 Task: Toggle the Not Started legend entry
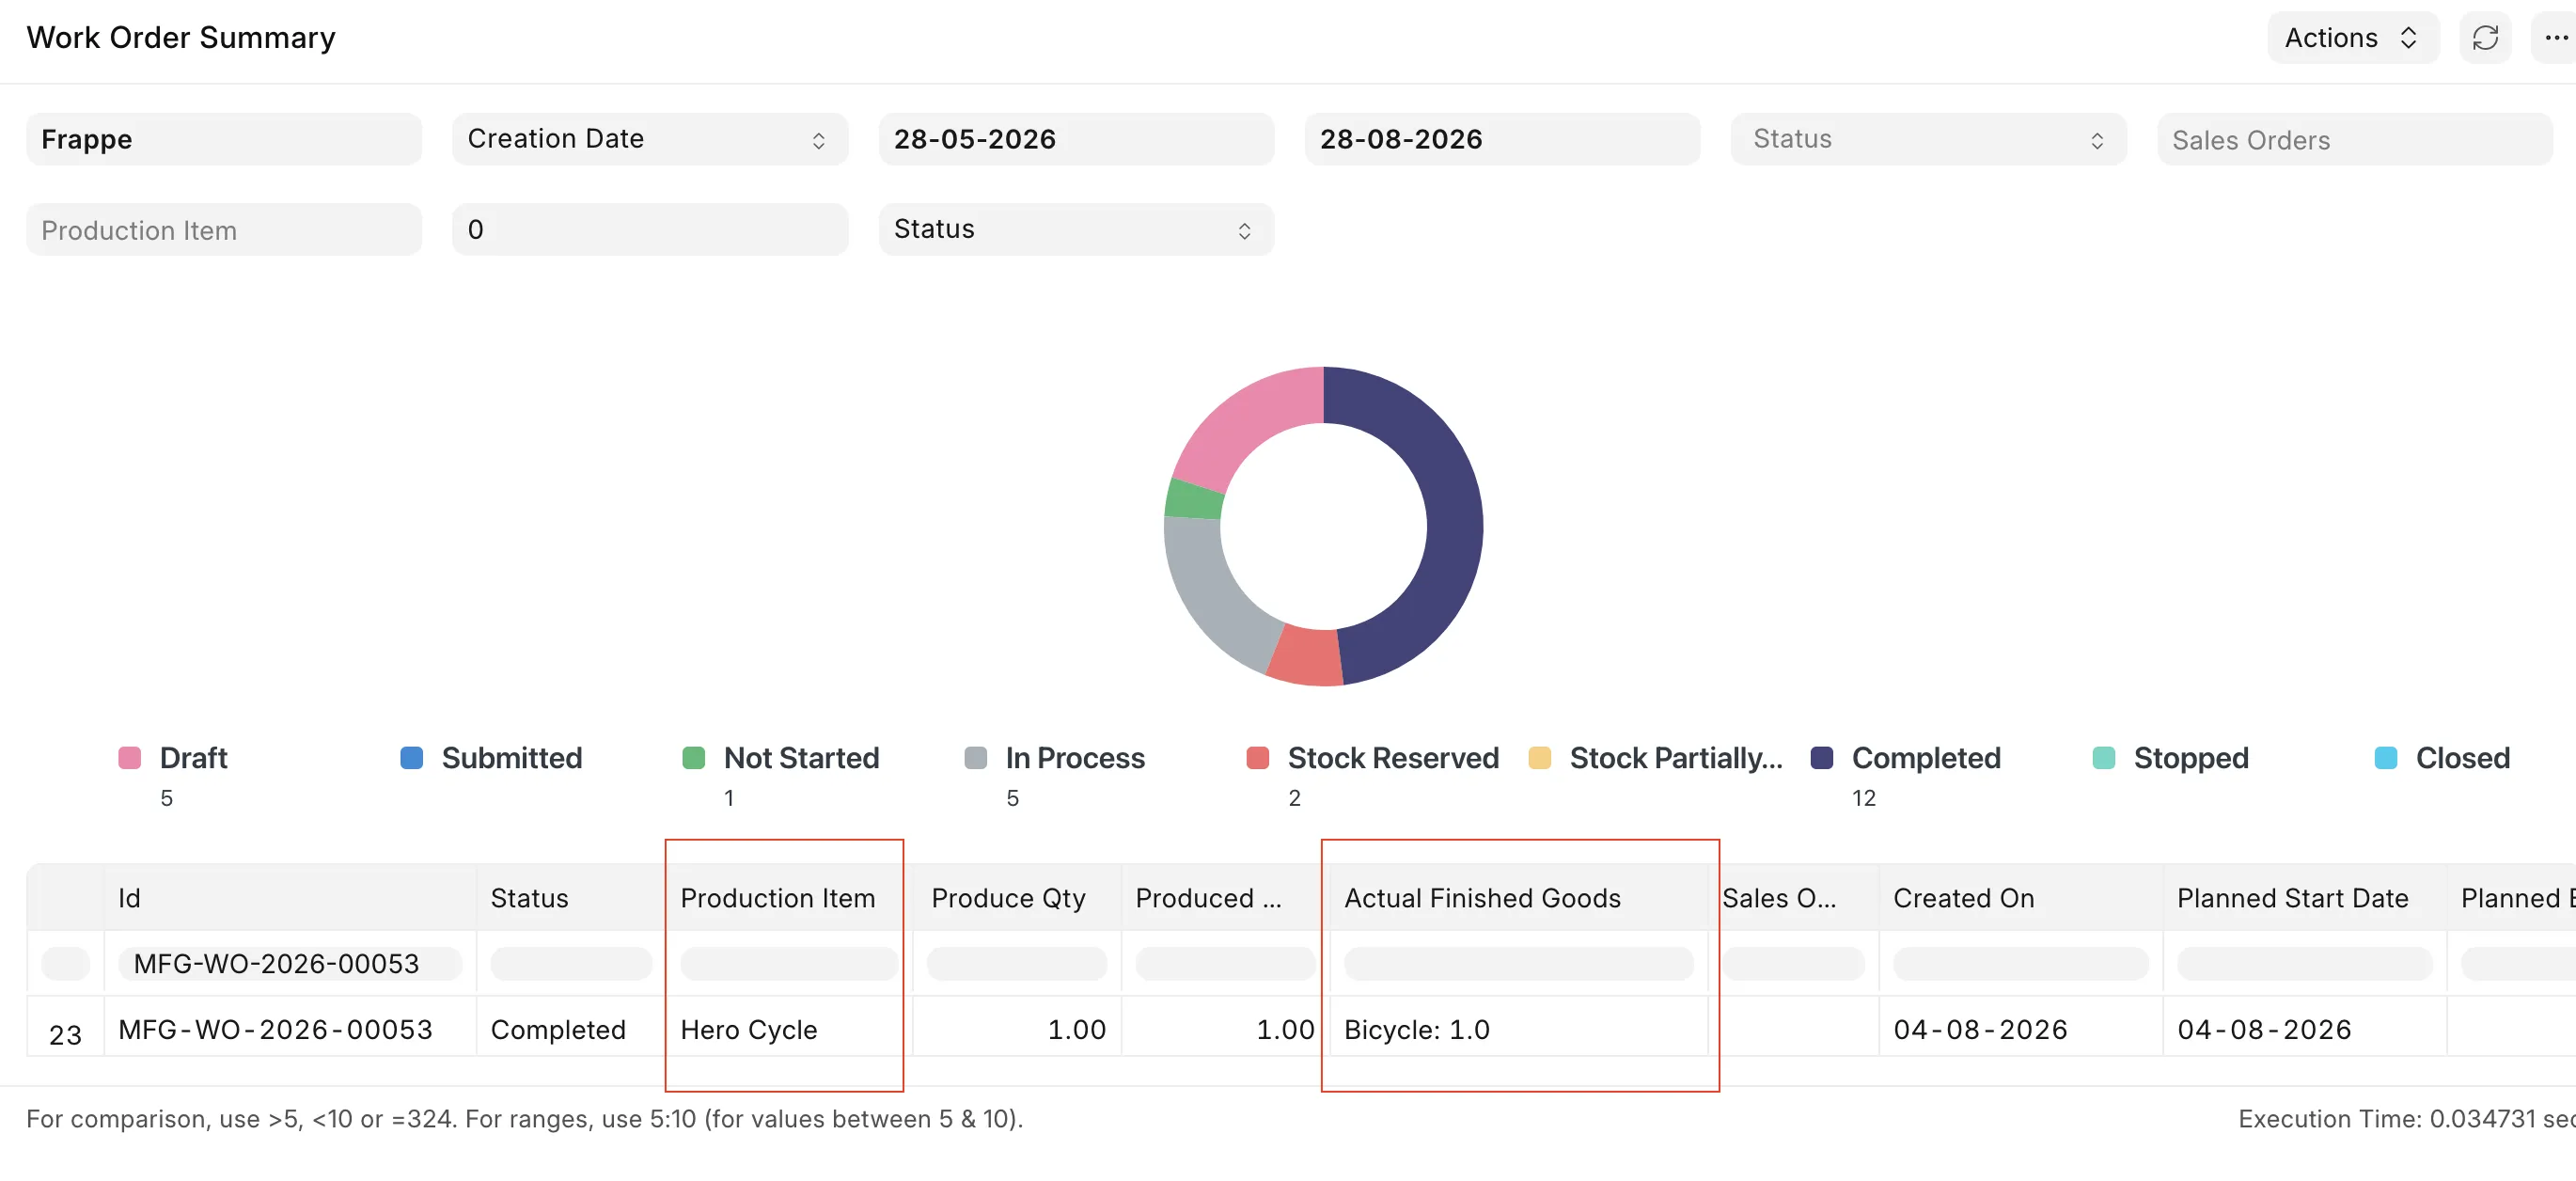[x=781, y=758]
